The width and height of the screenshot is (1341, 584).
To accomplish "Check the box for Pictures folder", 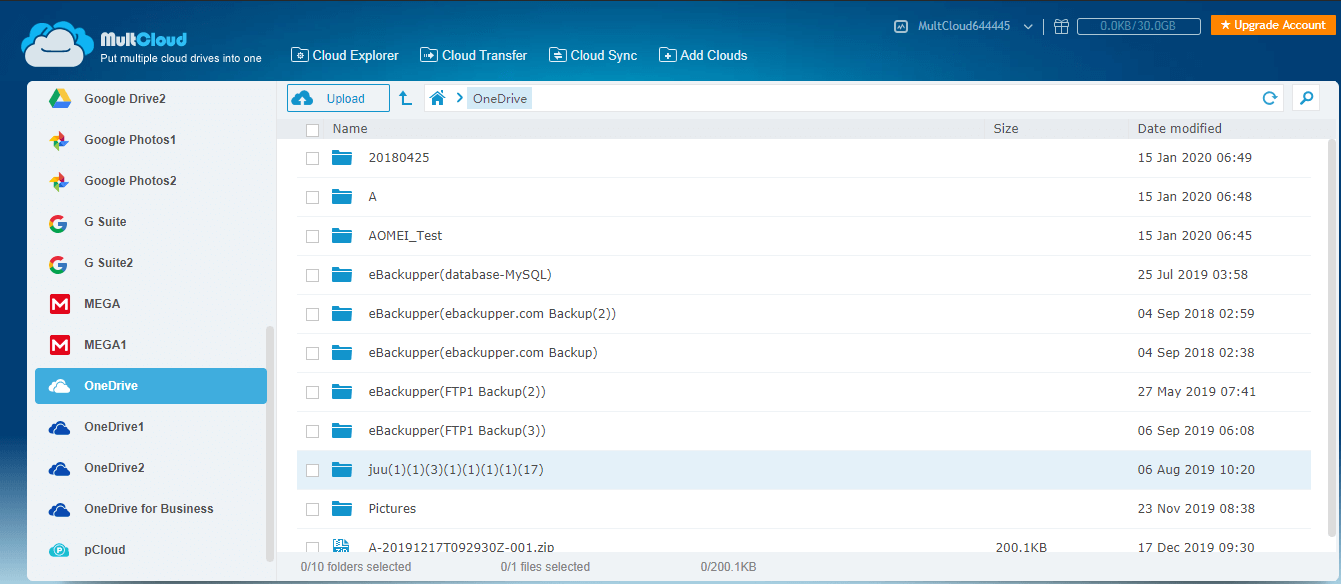I will [312, 509].
